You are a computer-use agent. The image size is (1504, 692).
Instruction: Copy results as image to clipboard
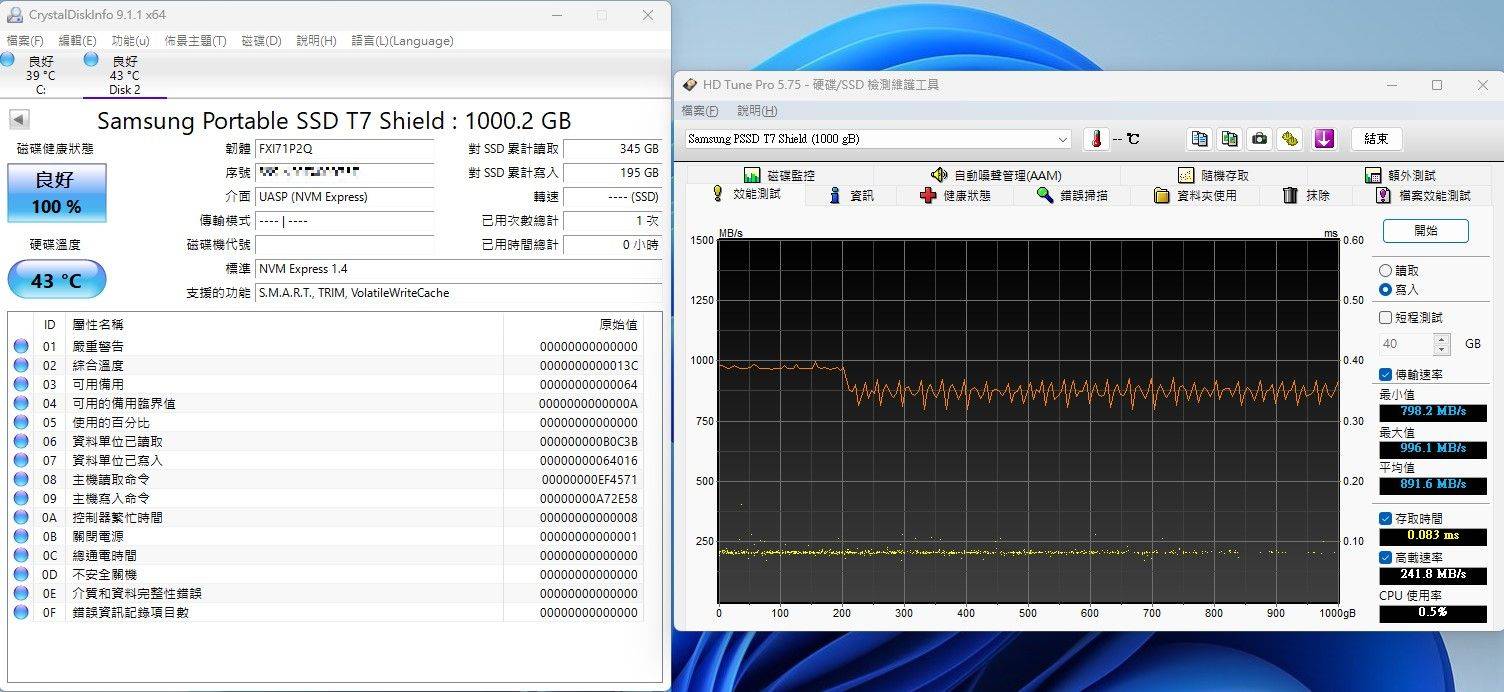1229,139
